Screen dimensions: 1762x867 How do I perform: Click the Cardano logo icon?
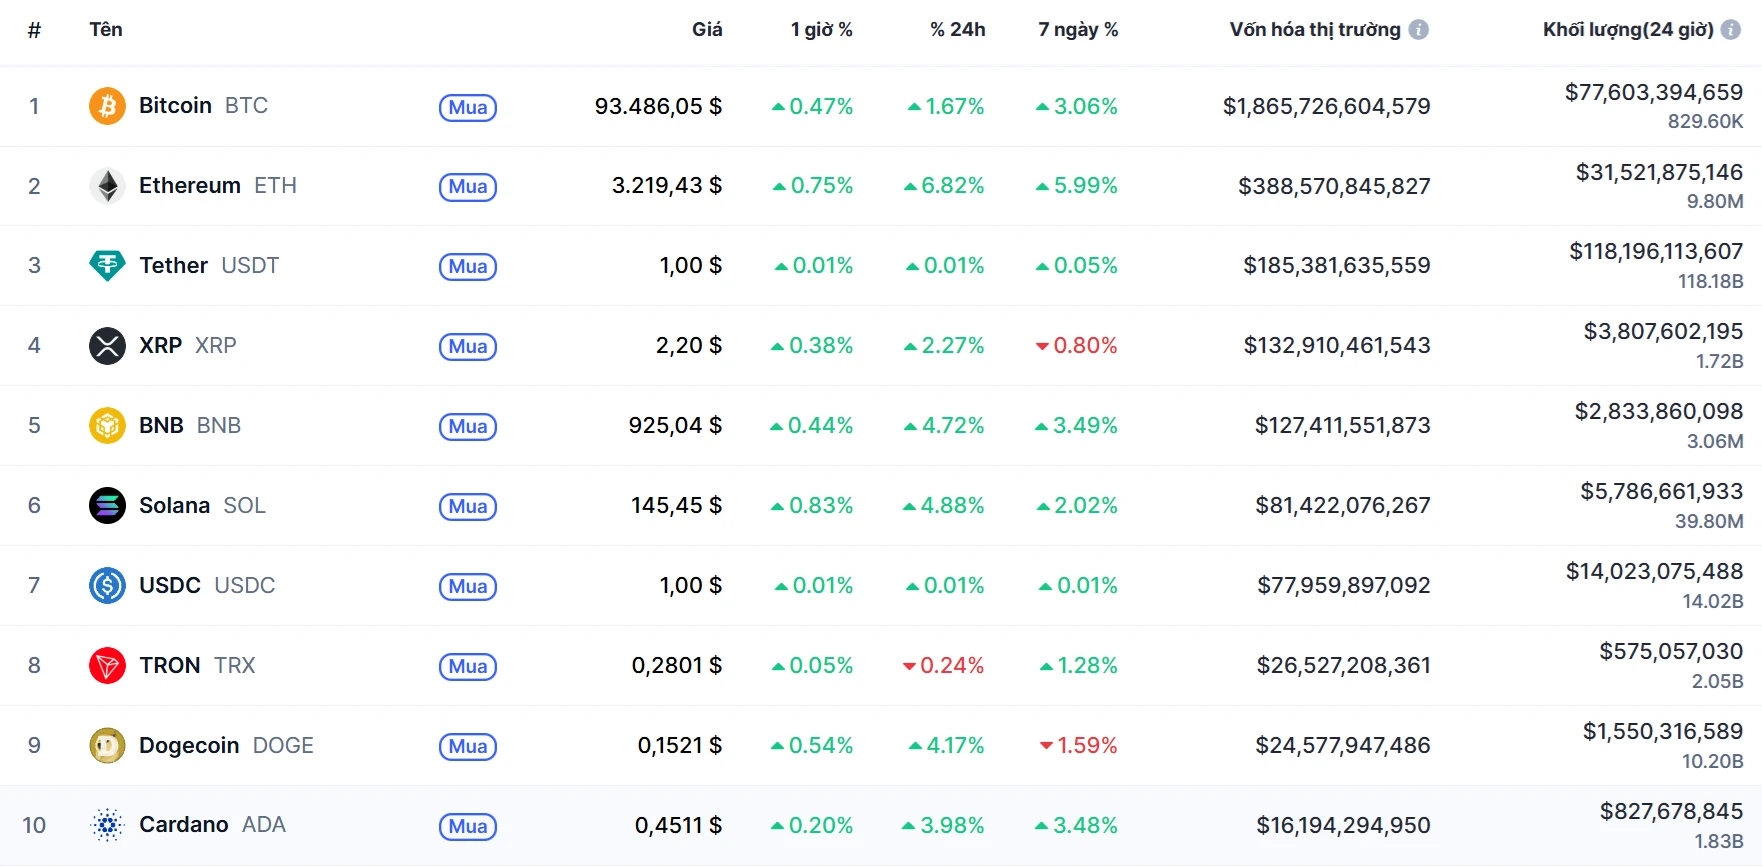(107, 826)
